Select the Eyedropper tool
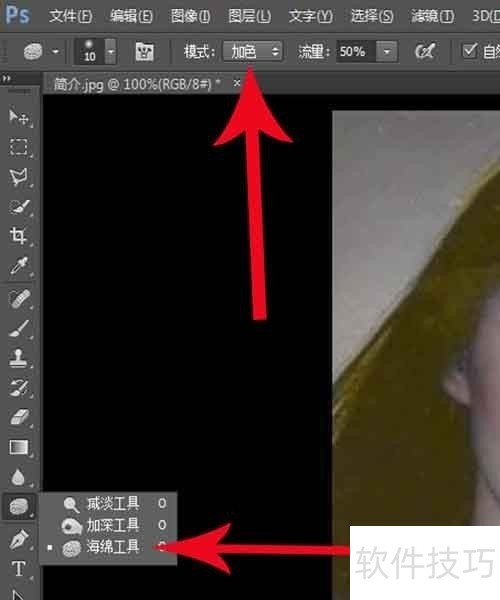The width and height of the screenshot is (500, 600). tap(19, 266)
